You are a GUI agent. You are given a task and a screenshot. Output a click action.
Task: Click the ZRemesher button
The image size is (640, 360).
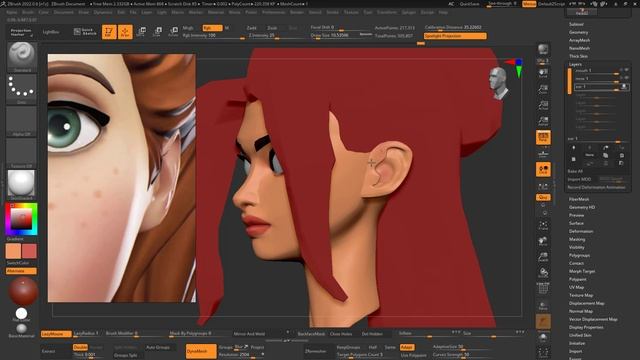coord(316,351)
